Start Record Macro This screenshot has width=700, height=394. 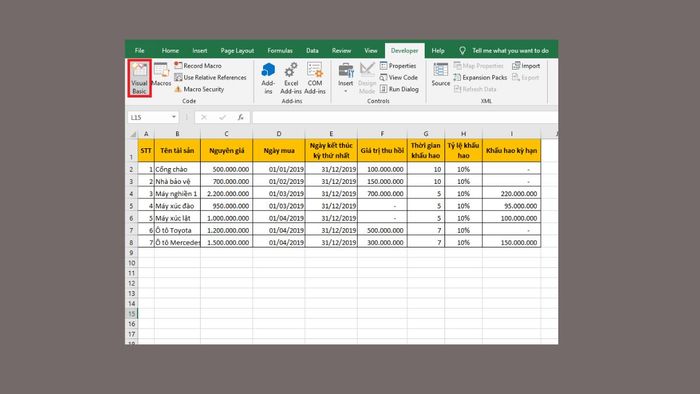coord(198,66)
